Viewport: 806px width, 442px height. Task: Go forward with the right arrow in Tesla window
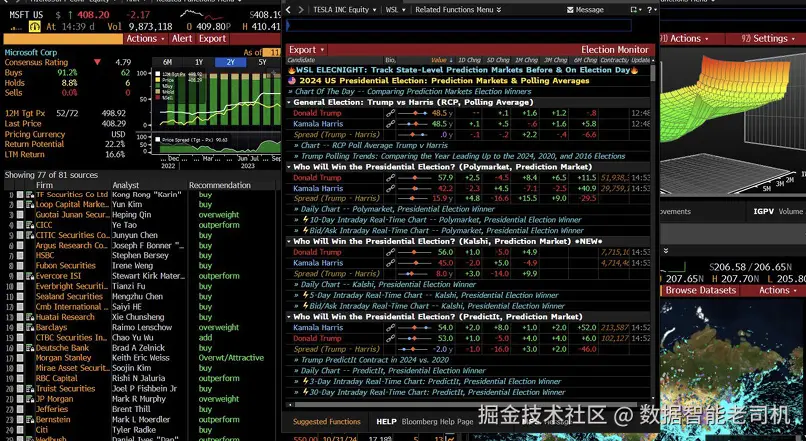pos(301,10)
